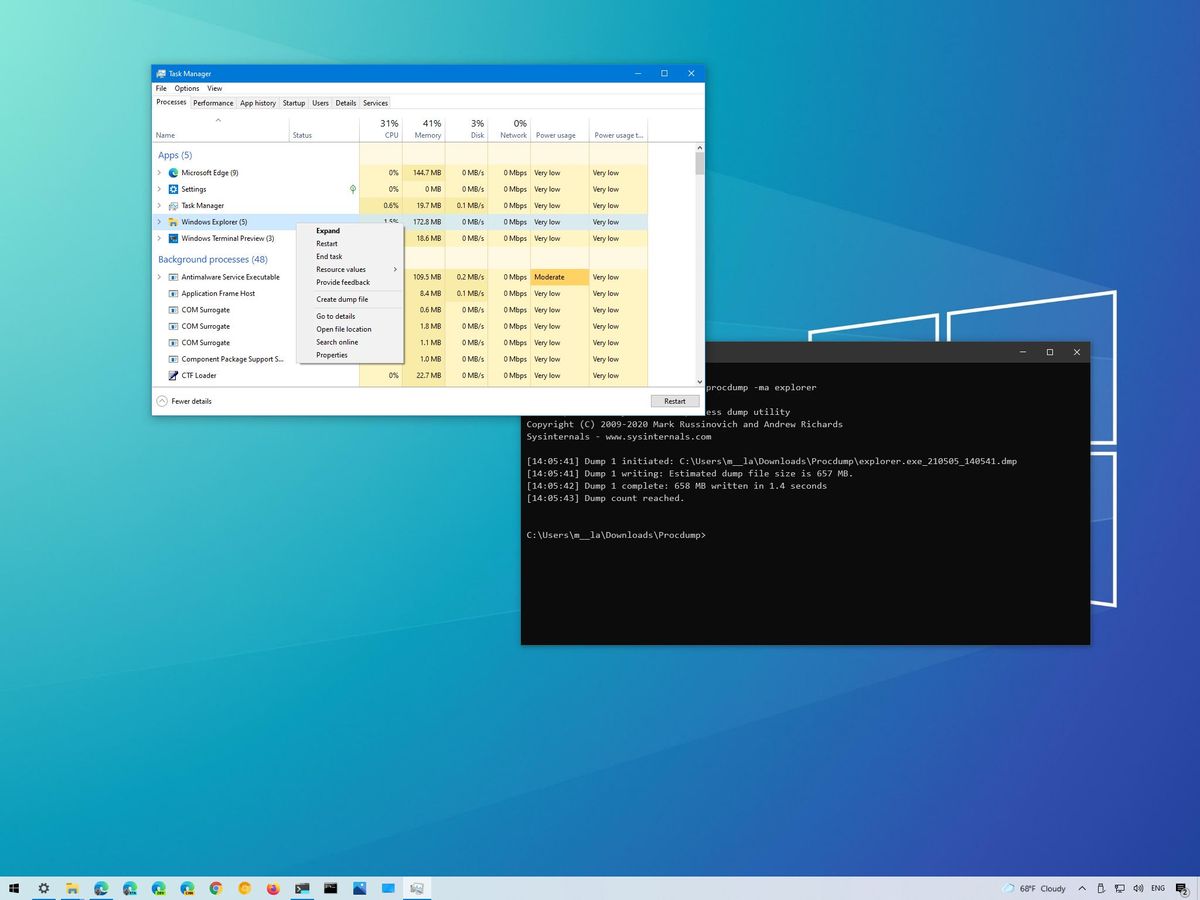Select the Windows Explorer process icon
Screen dimensions: 1200x900
pyautogui.click(x=172, y=222)
